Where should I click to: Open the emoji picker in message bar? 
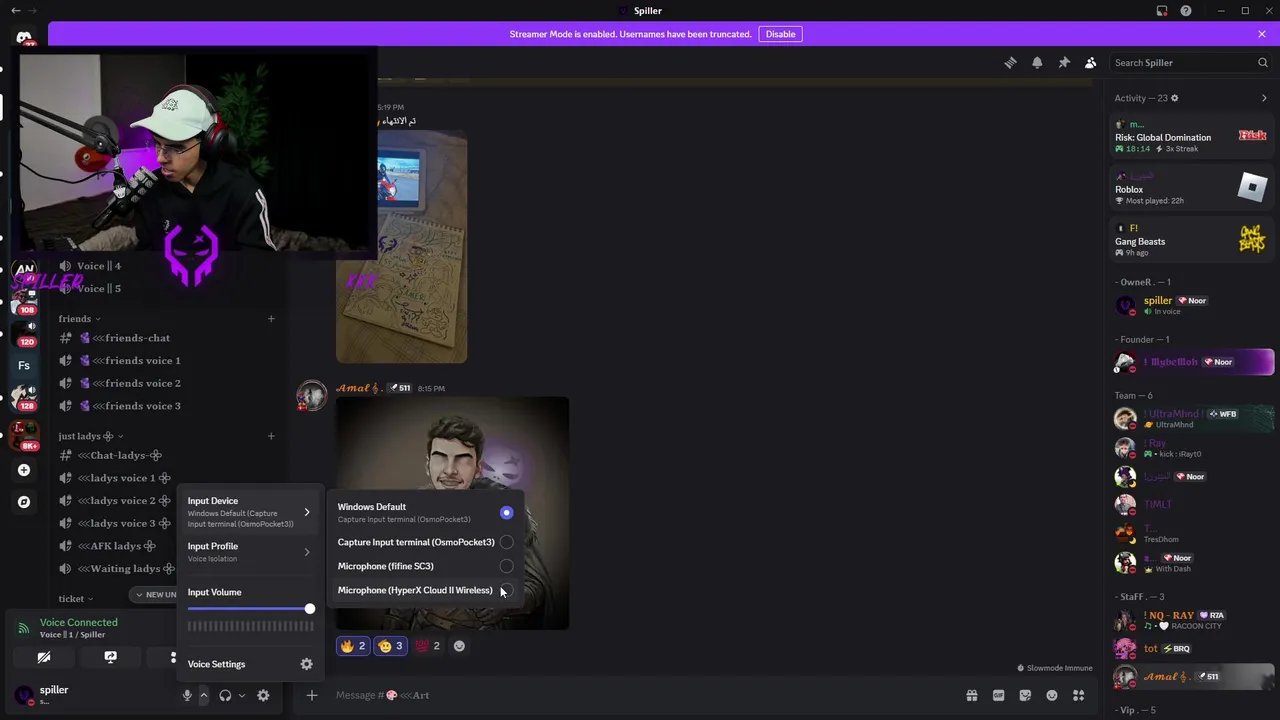pyautogui.click(x=1052, y=695)
